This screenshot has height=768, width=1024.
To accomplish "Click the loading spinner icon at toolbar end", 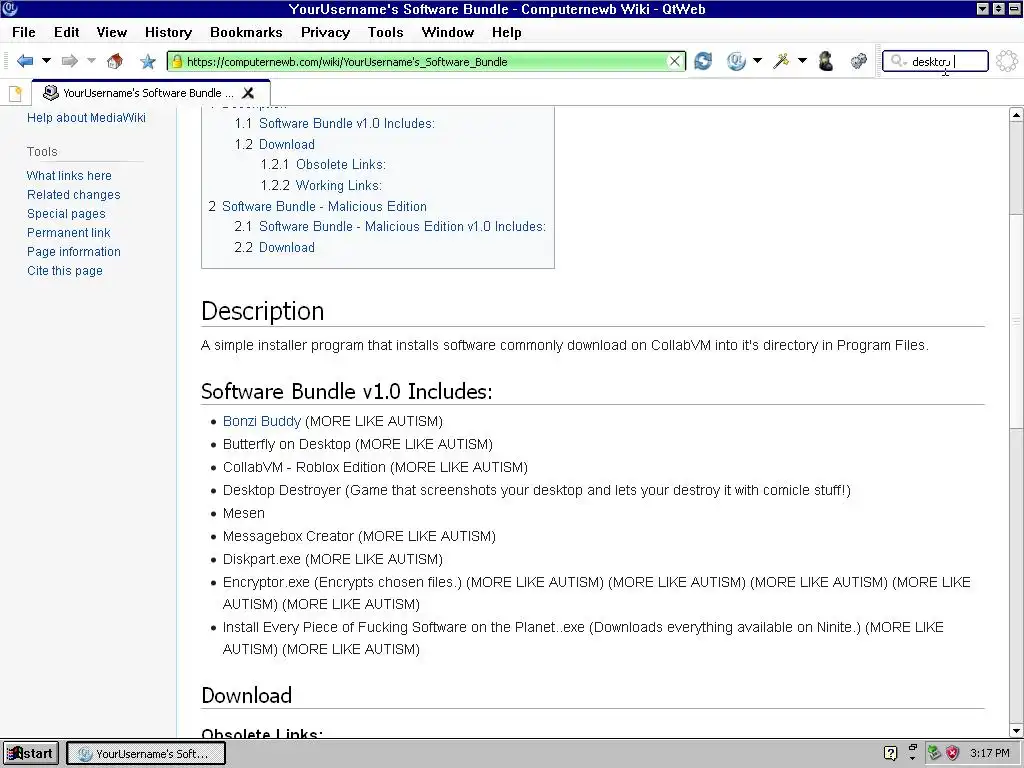I will [x=1006, y=61].
